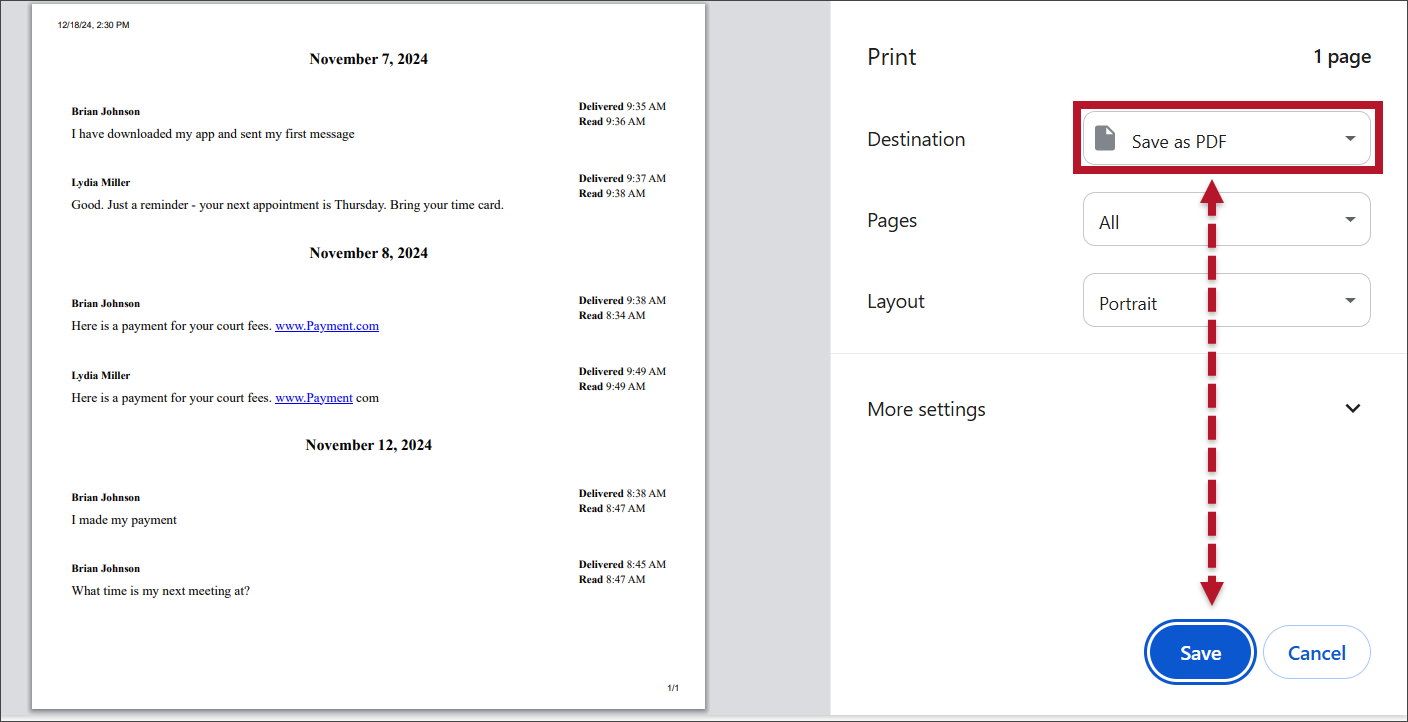The width and height of the screenshot is (1408, 722).
Task: Click Lydia Miller's name above appointment reminder
Action: 101,183
